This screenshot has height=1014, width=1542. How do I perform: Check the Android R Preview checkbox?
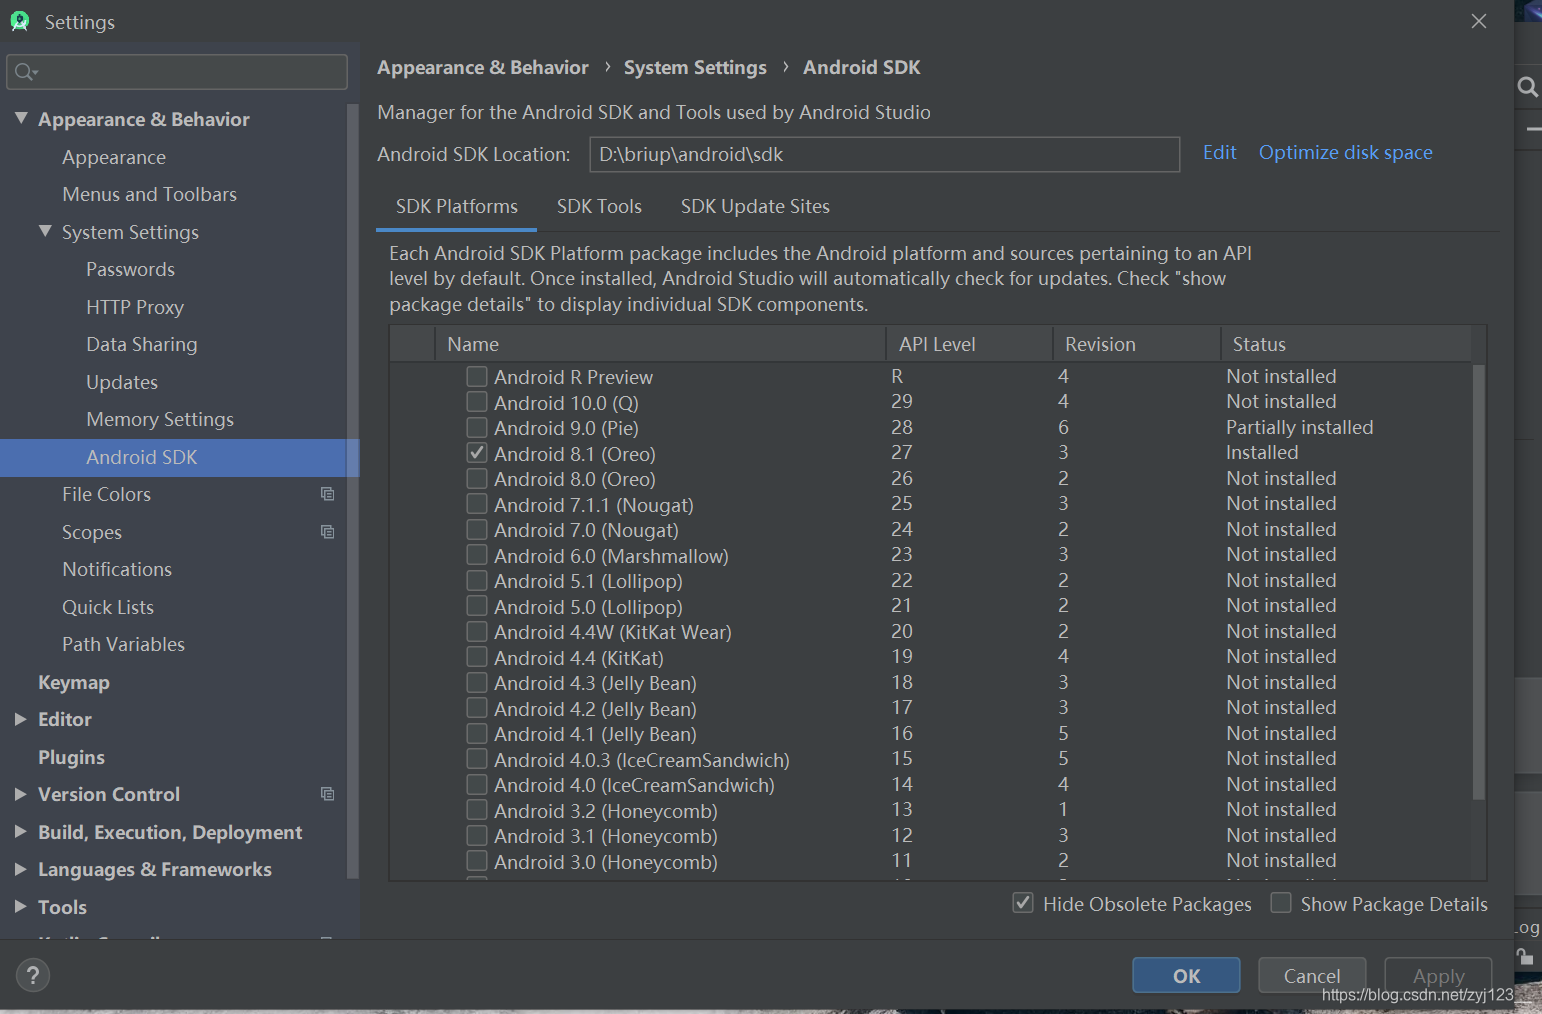click(x=477, y=376)
